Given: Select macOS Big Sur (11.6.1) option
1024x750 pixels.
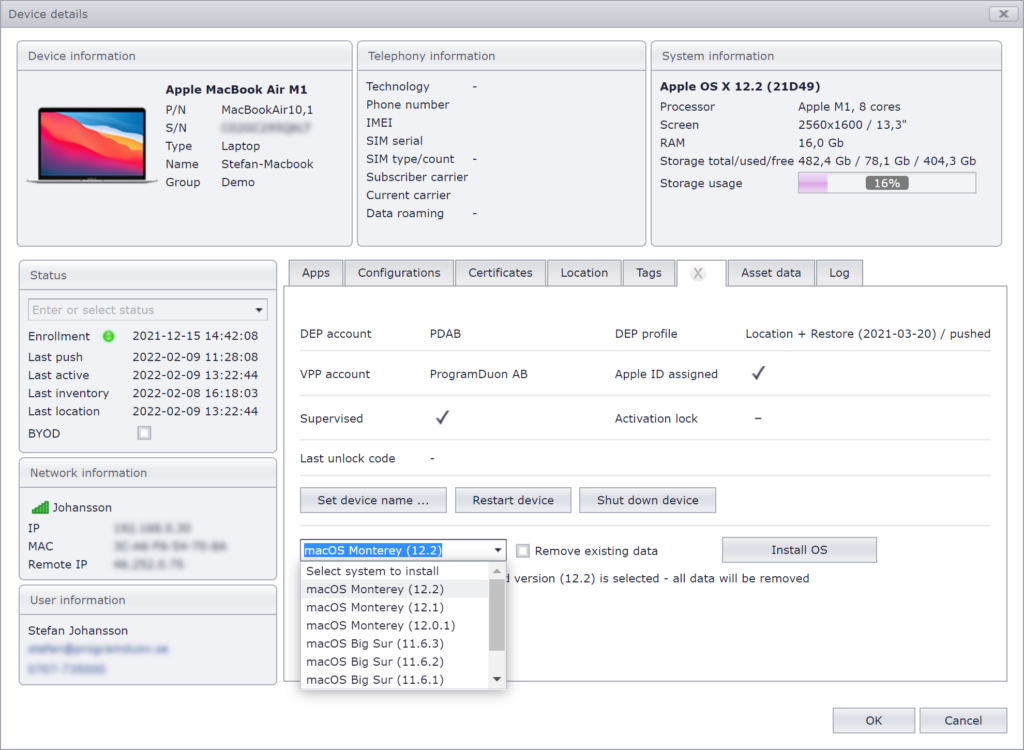Looking at the screenshot, I should (394, 679).
